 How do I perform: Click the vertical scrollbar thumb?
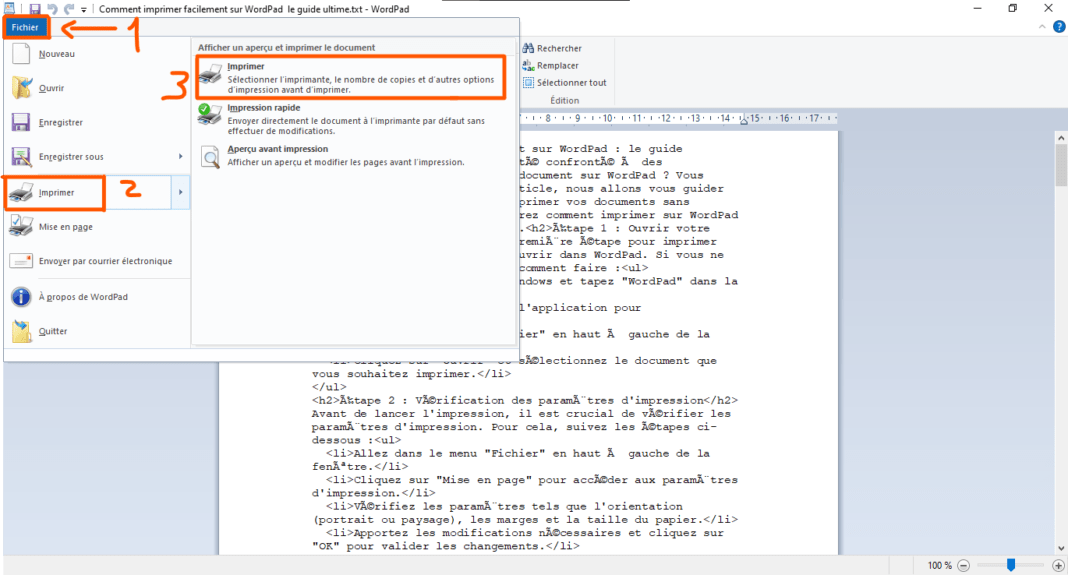pos(1061,166)
